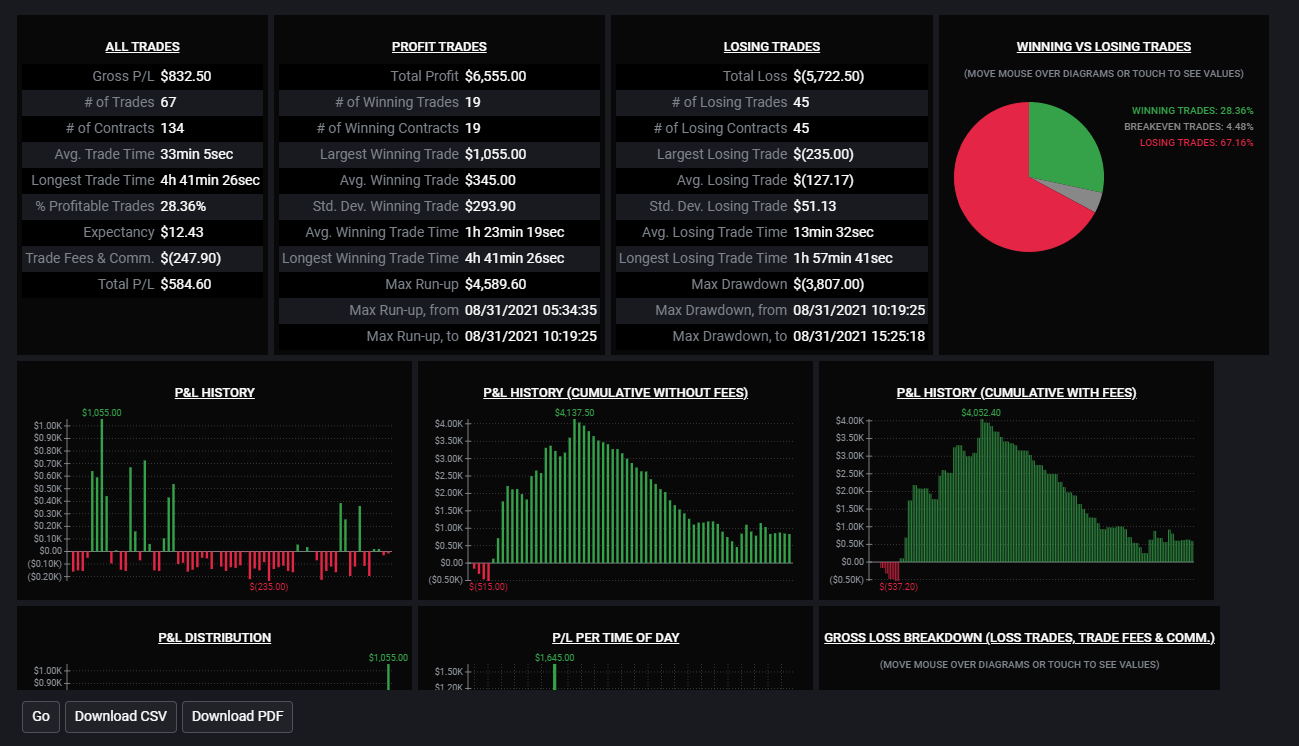Click the $4,052.40 peak label on with-fees chart
The height and width of the screenshot is (746, 1299).
coord(981,412)
